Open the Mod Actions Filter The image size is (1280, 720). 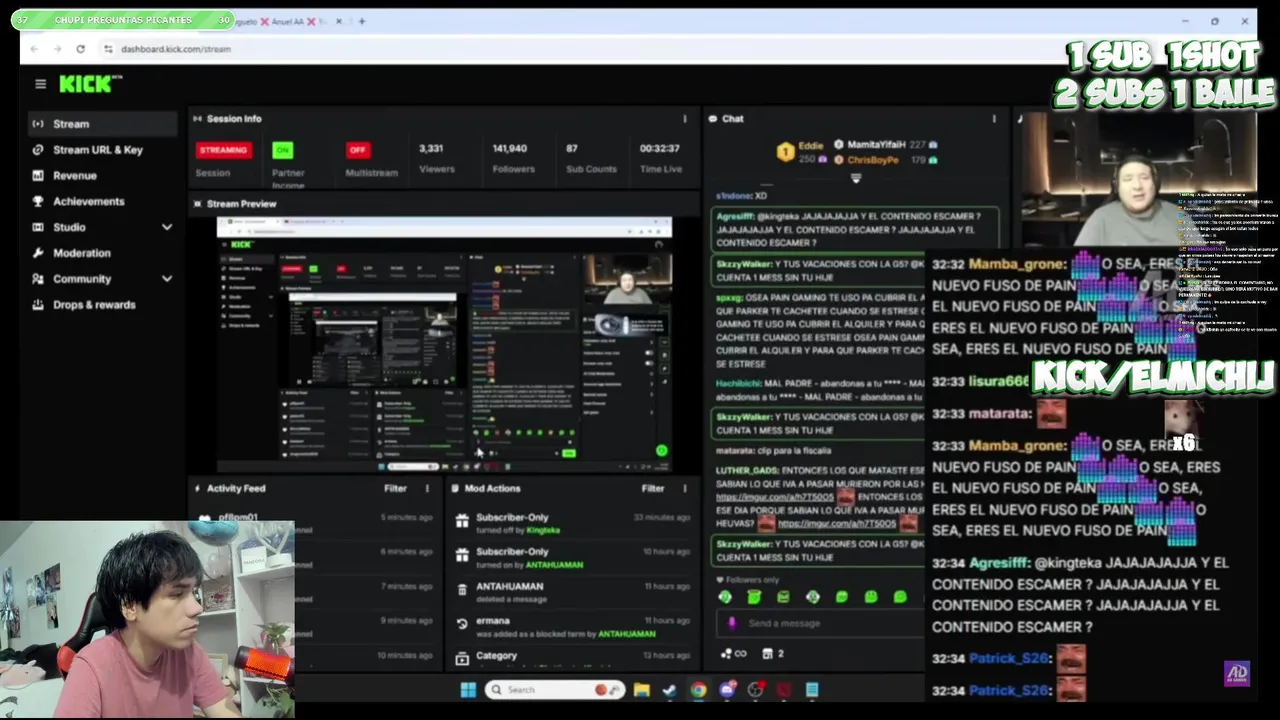click(653, 489)
